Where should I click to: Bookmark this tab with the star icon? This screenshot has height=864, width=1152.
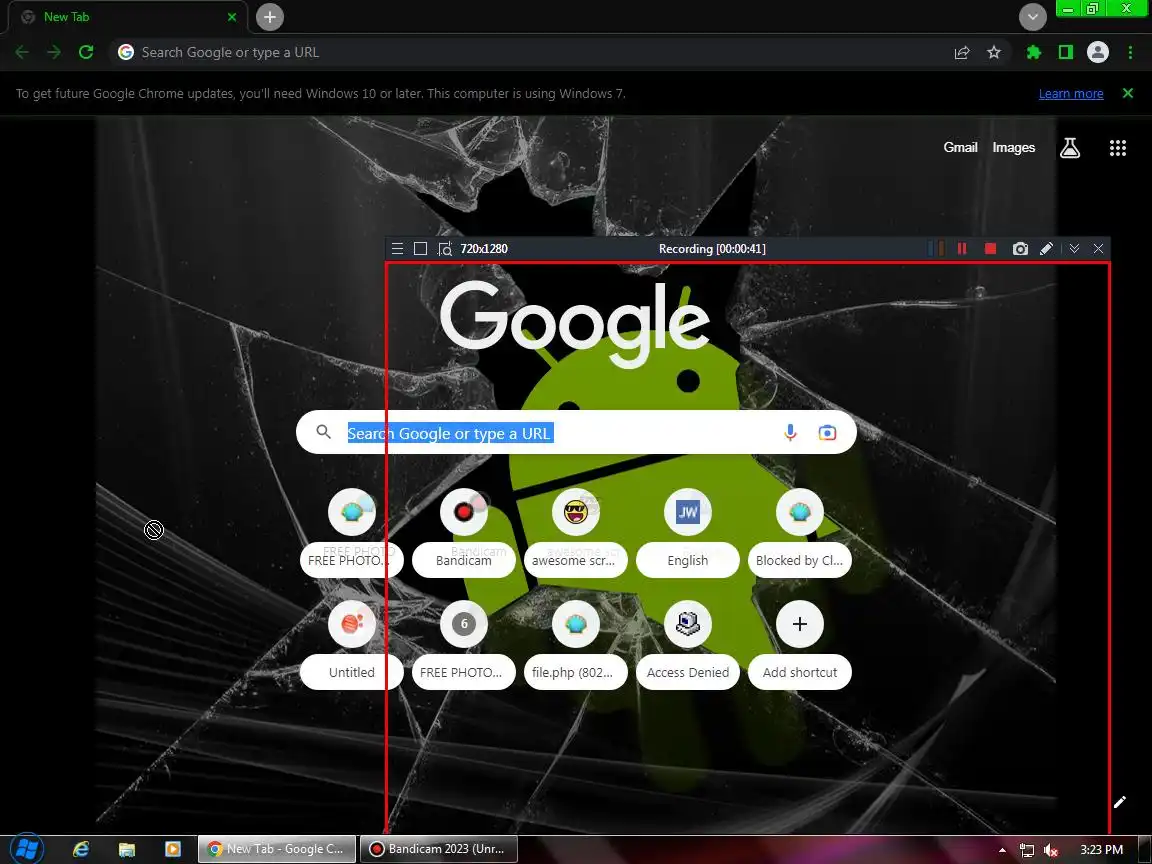coord(994,52)
